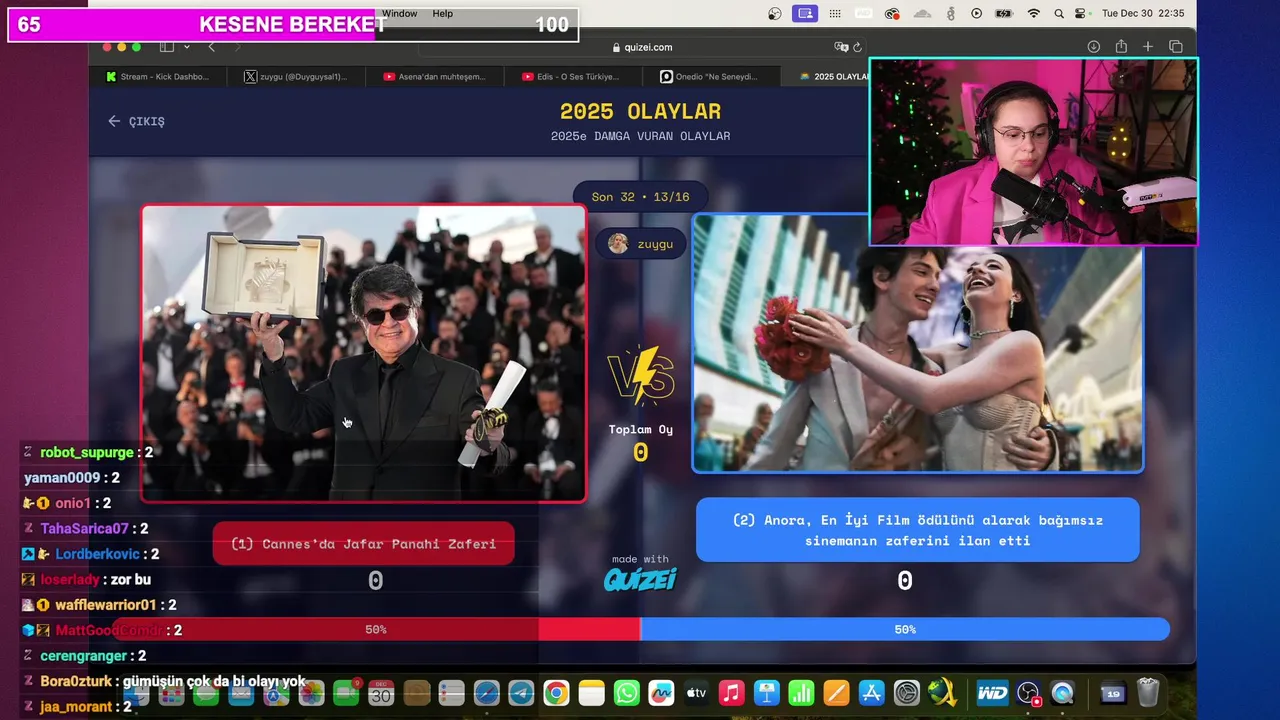
Task: Switch to the Stream - Kick Dashboard tab
Action: tap(158, 76)
